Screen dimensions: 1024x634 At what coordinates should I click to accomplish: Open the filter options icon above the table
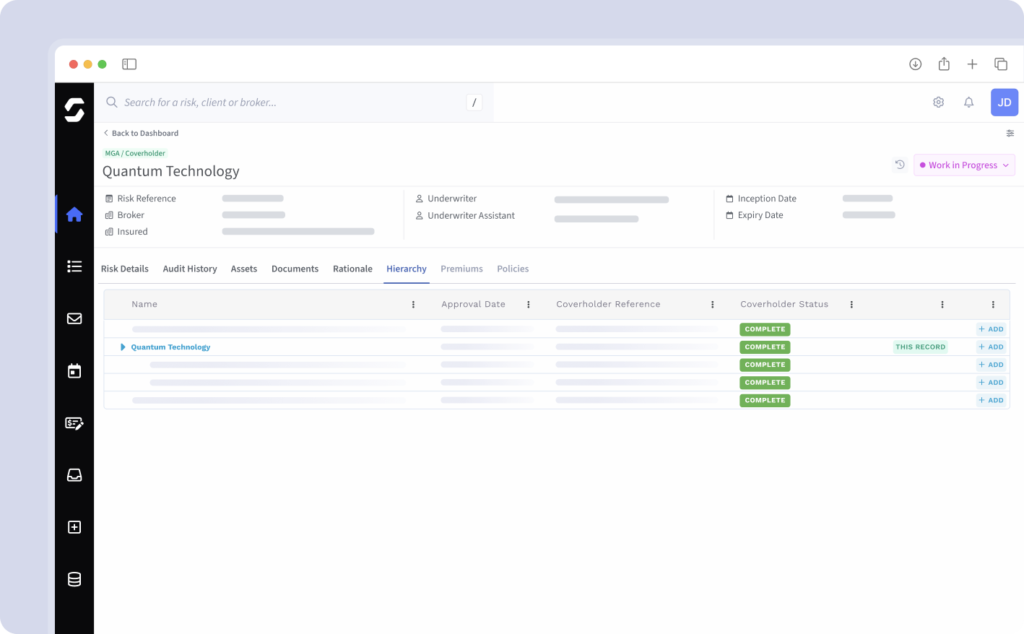tap(1009, 133)
